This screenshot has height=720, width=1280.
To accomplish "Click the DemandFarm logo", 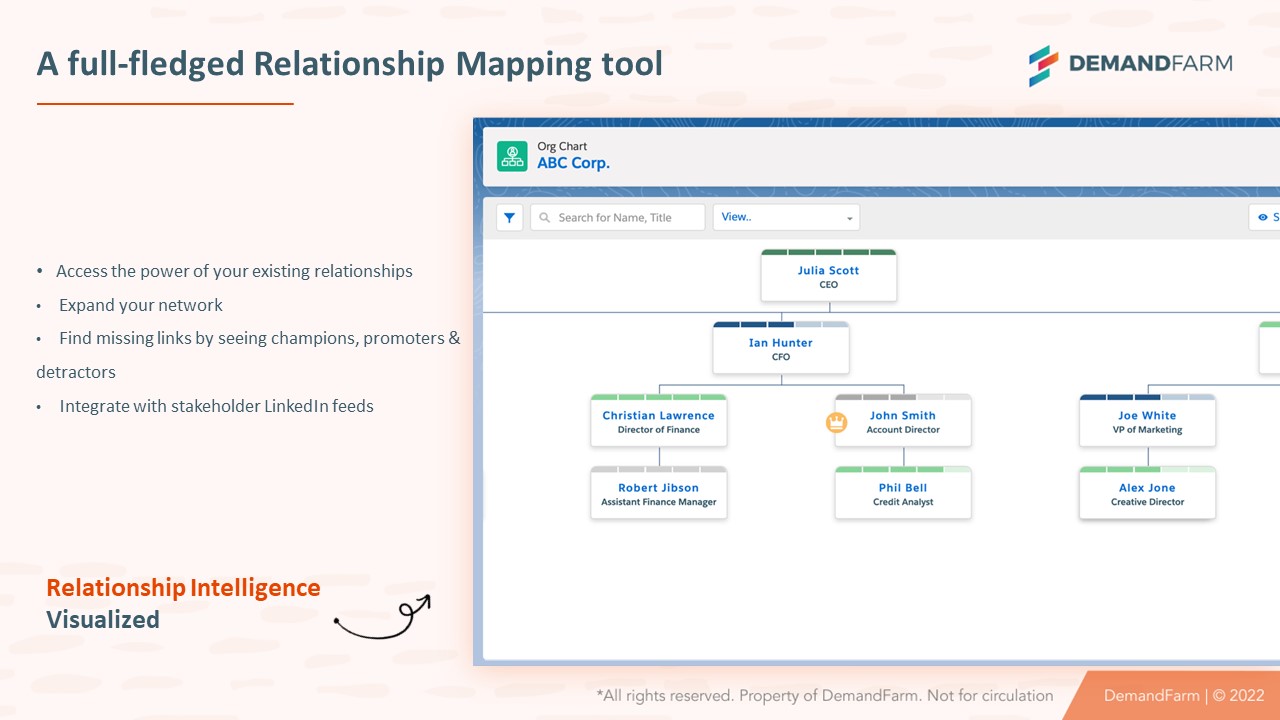I will tap(1130, 64).
